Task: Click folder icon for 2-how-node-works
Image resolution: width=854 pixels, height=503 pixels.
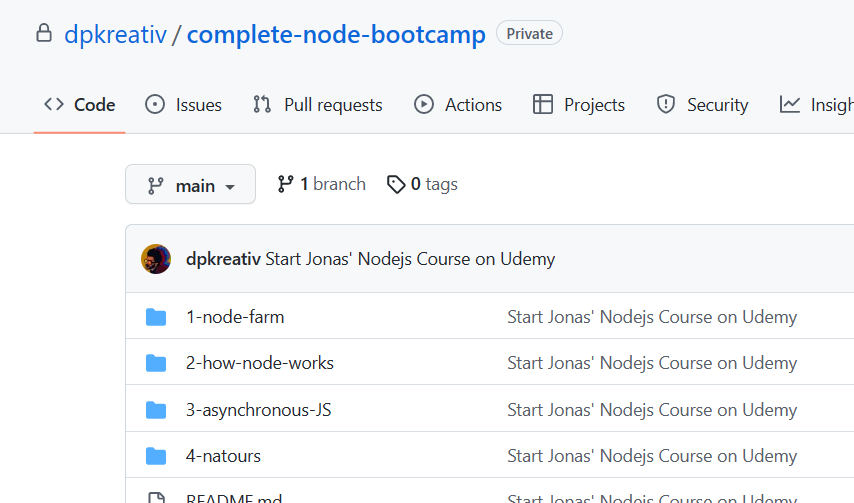Action: click(x=156, y=363)
